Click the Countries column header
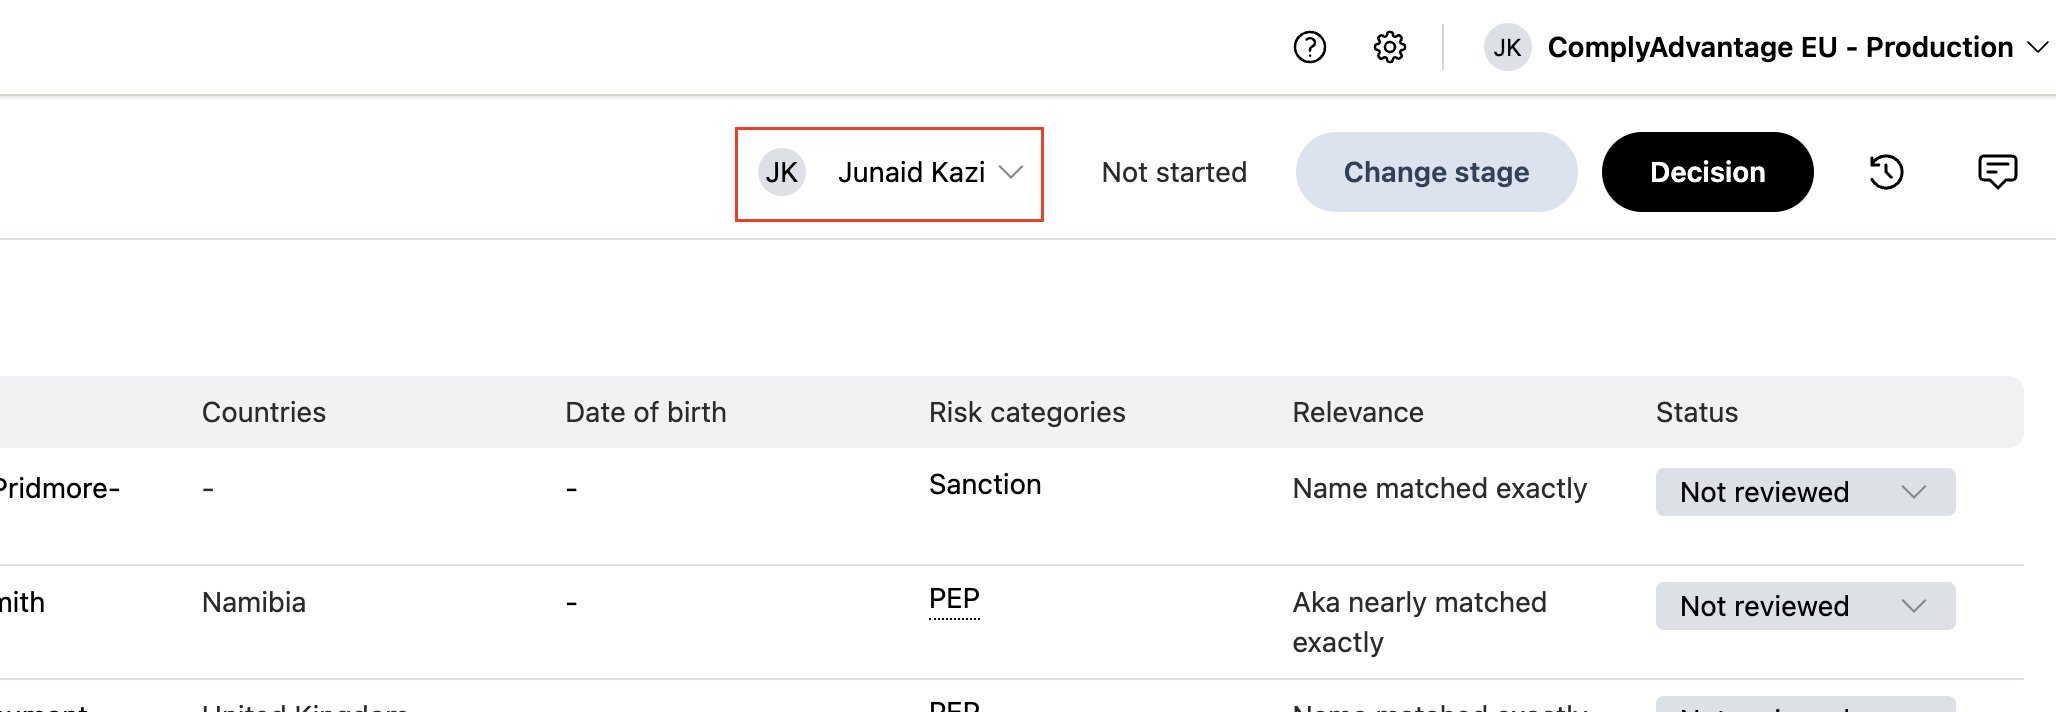The image size is (2056, 712). pyautogui.click(x=264, y=412)
